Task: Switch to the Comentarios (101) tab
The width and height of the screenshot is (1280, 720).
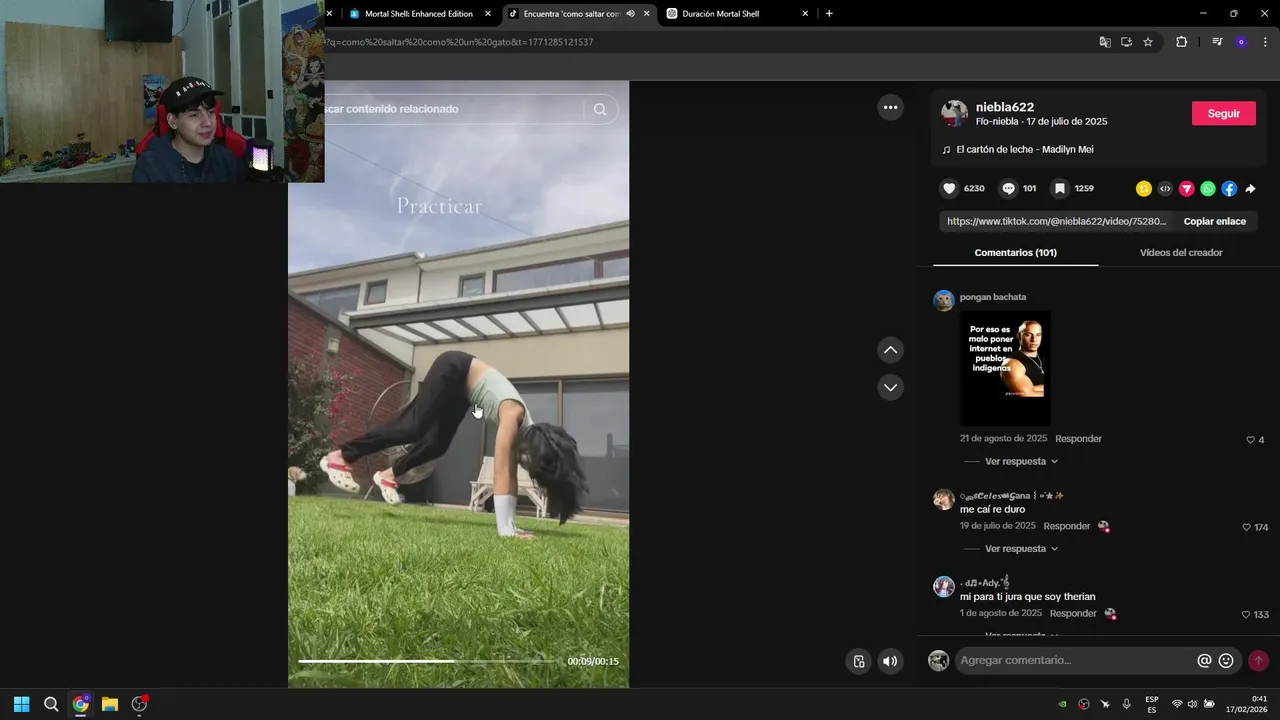Action: 1015,253
